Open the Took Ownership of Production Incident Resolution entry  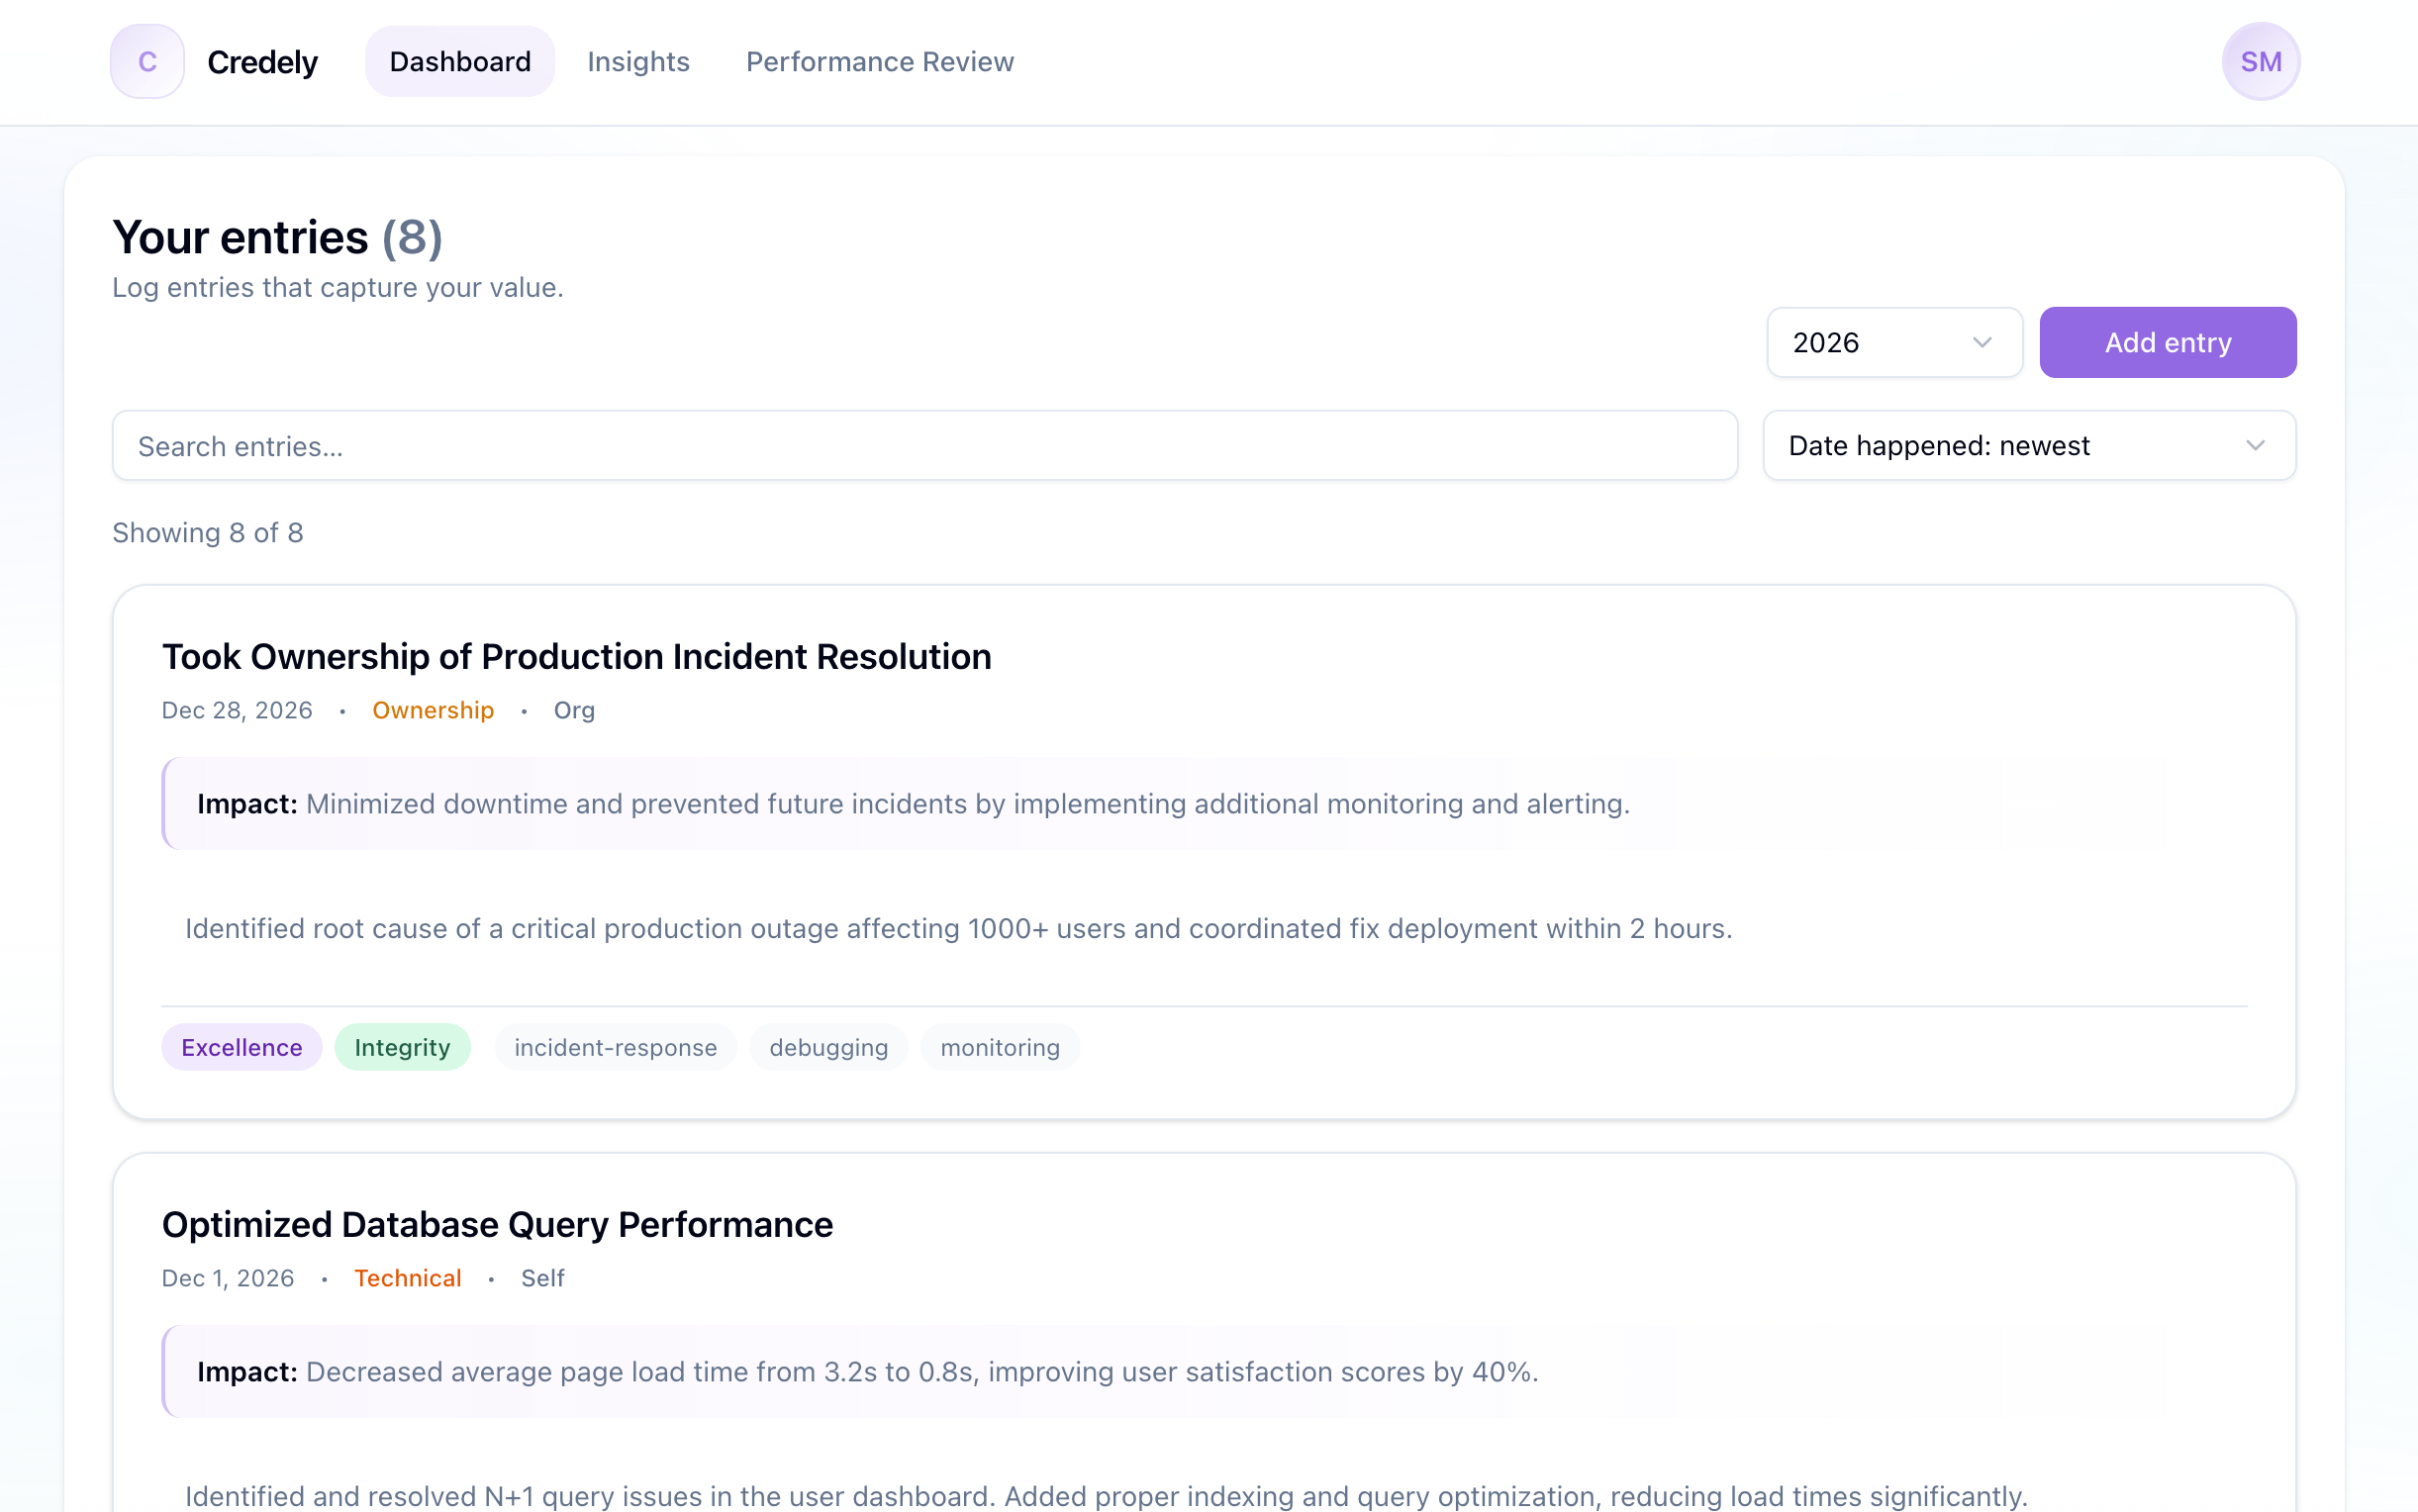(x=577, y=657)
